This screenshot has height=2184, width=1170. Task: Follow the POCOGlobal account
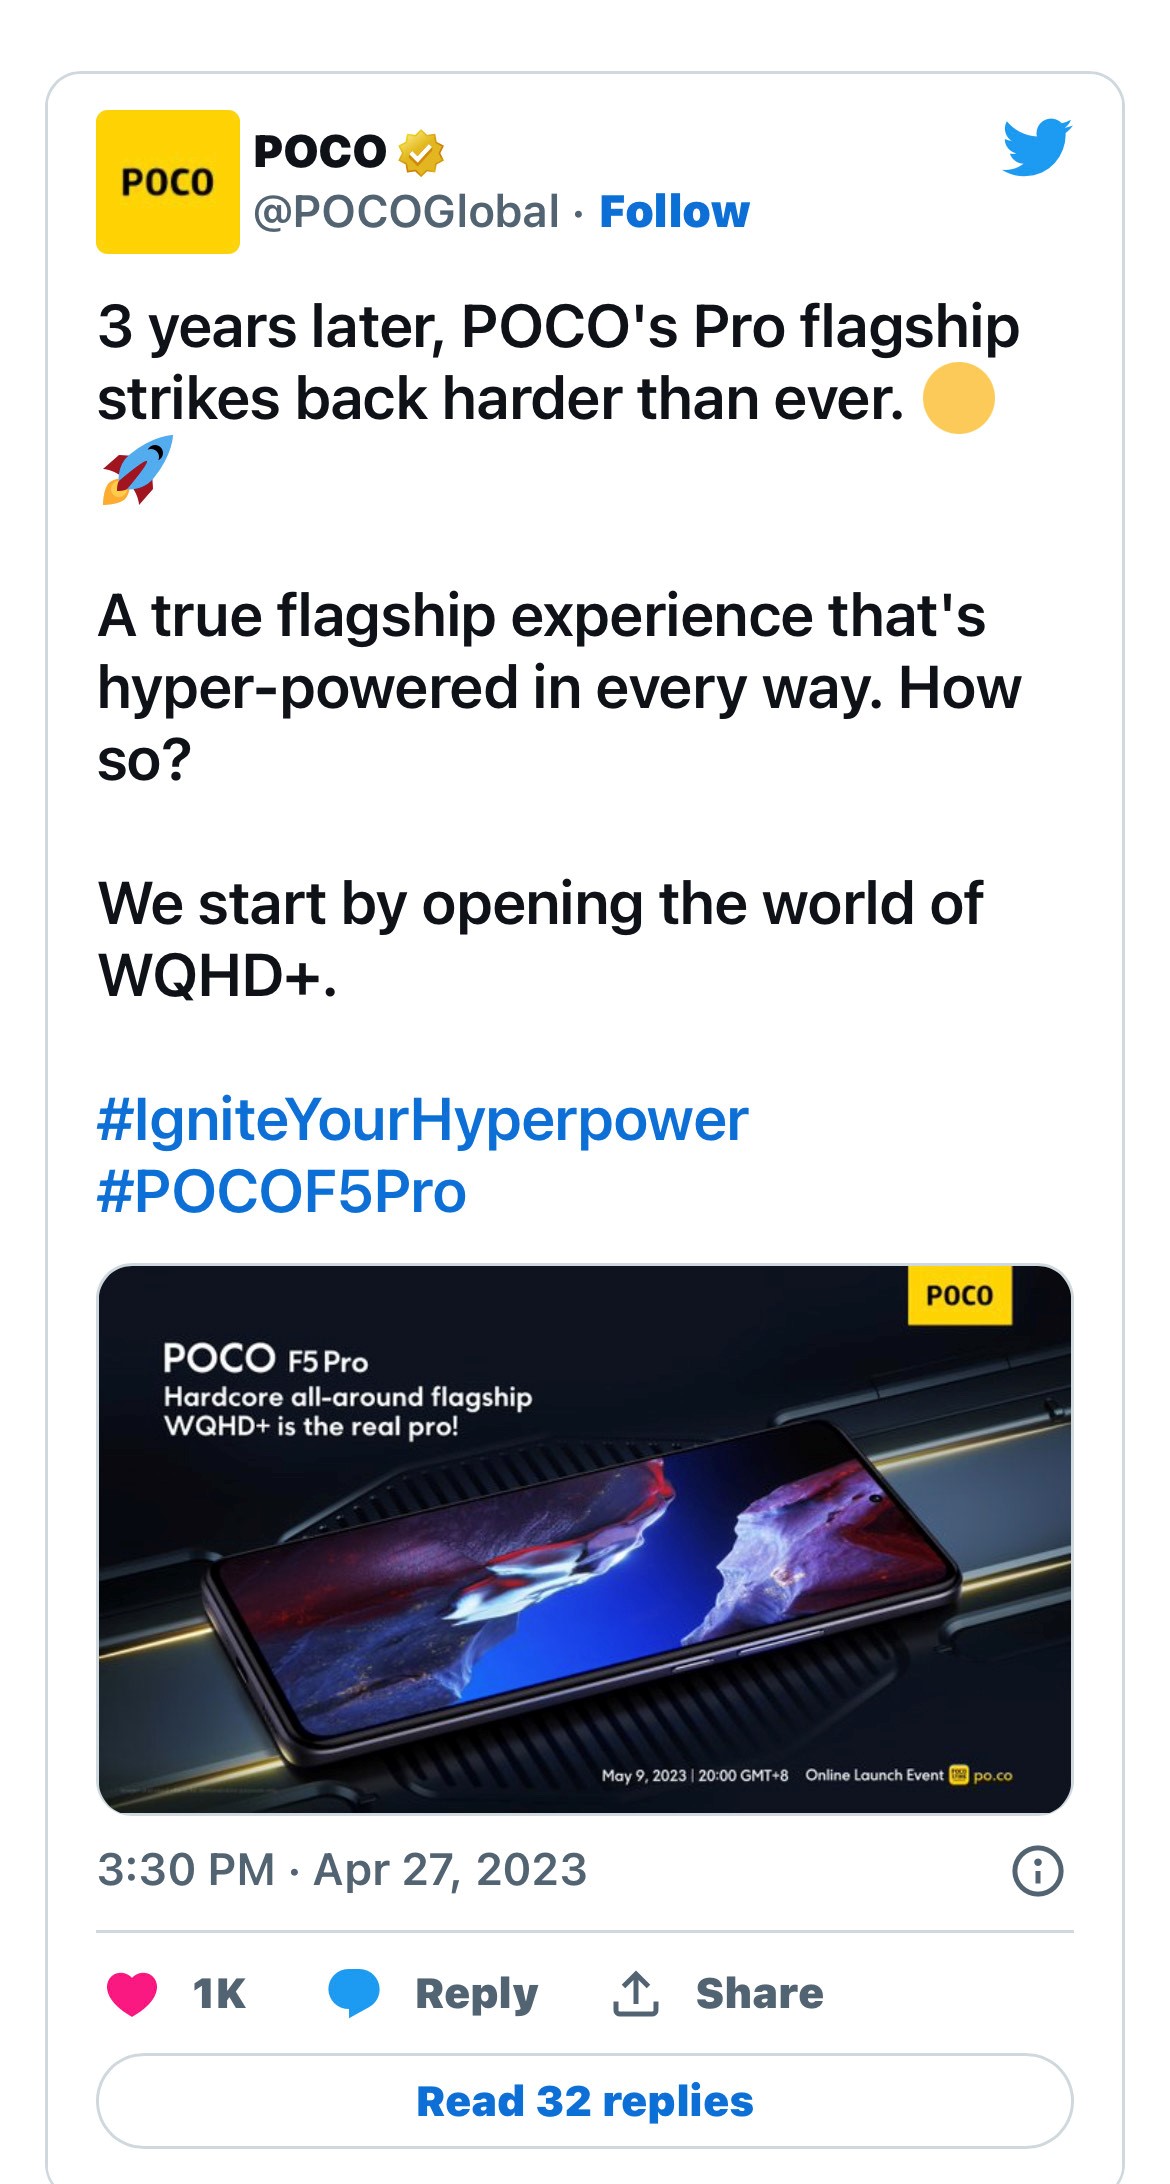674,212
